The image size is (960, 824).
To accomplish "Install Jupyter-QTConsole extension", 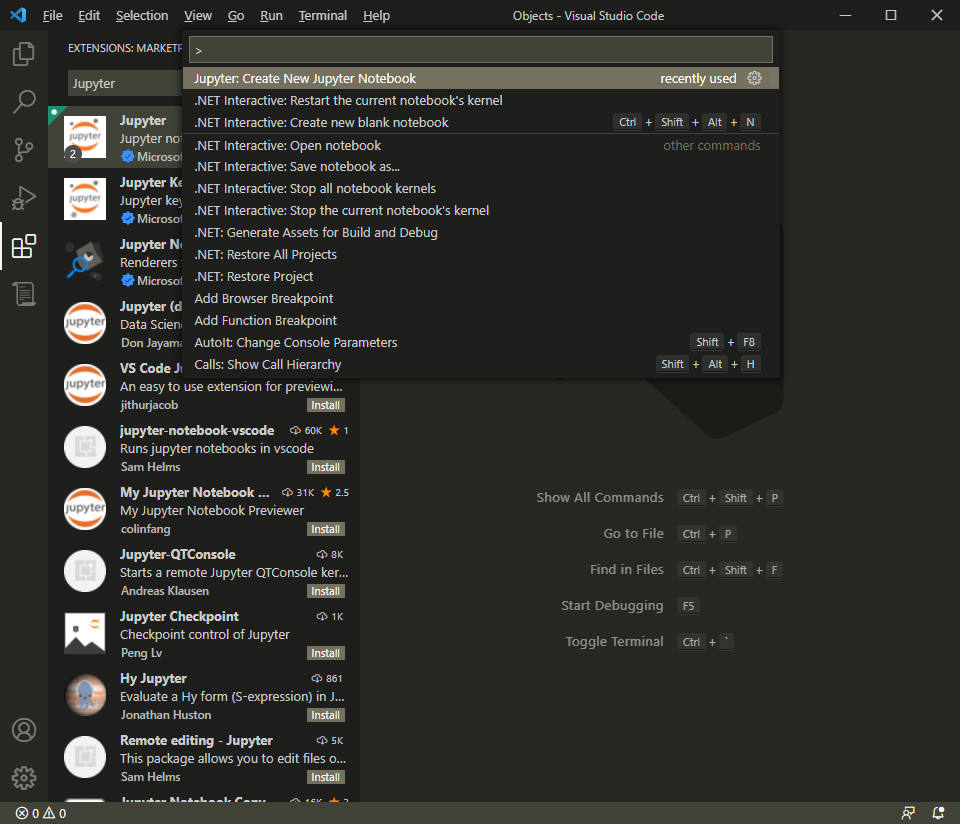I will (x=326, y=591).
